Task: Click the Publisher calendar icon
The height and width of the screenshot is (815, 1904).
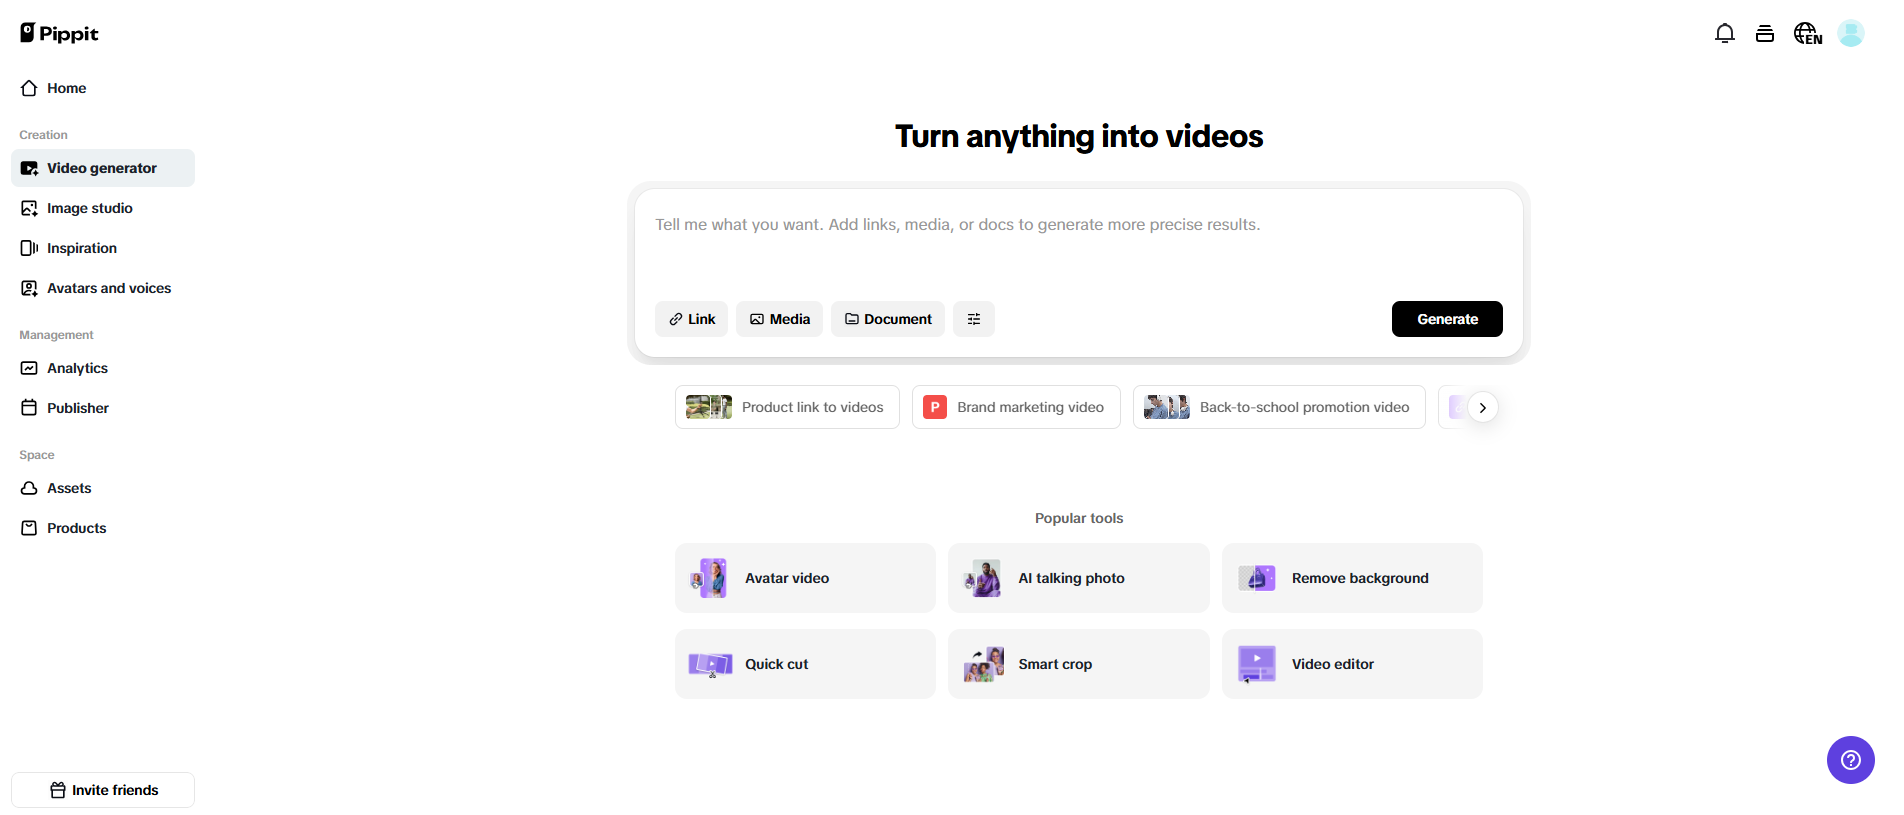Action: point(29,408)
